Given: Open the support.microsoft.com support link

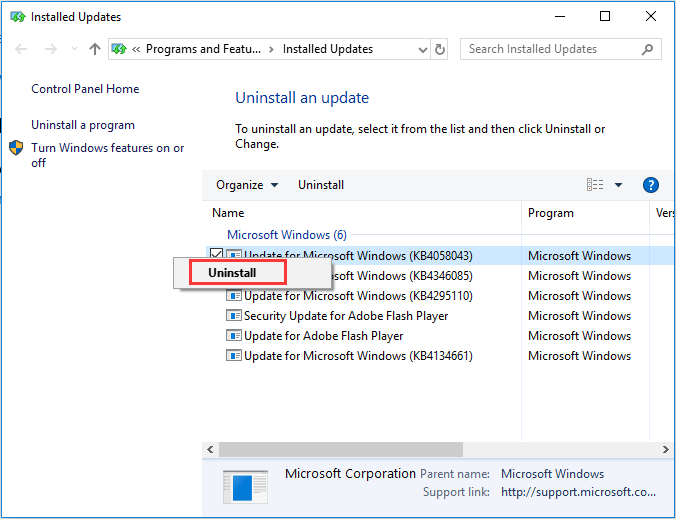Looking at the screenshot, I should coord(578,492).
